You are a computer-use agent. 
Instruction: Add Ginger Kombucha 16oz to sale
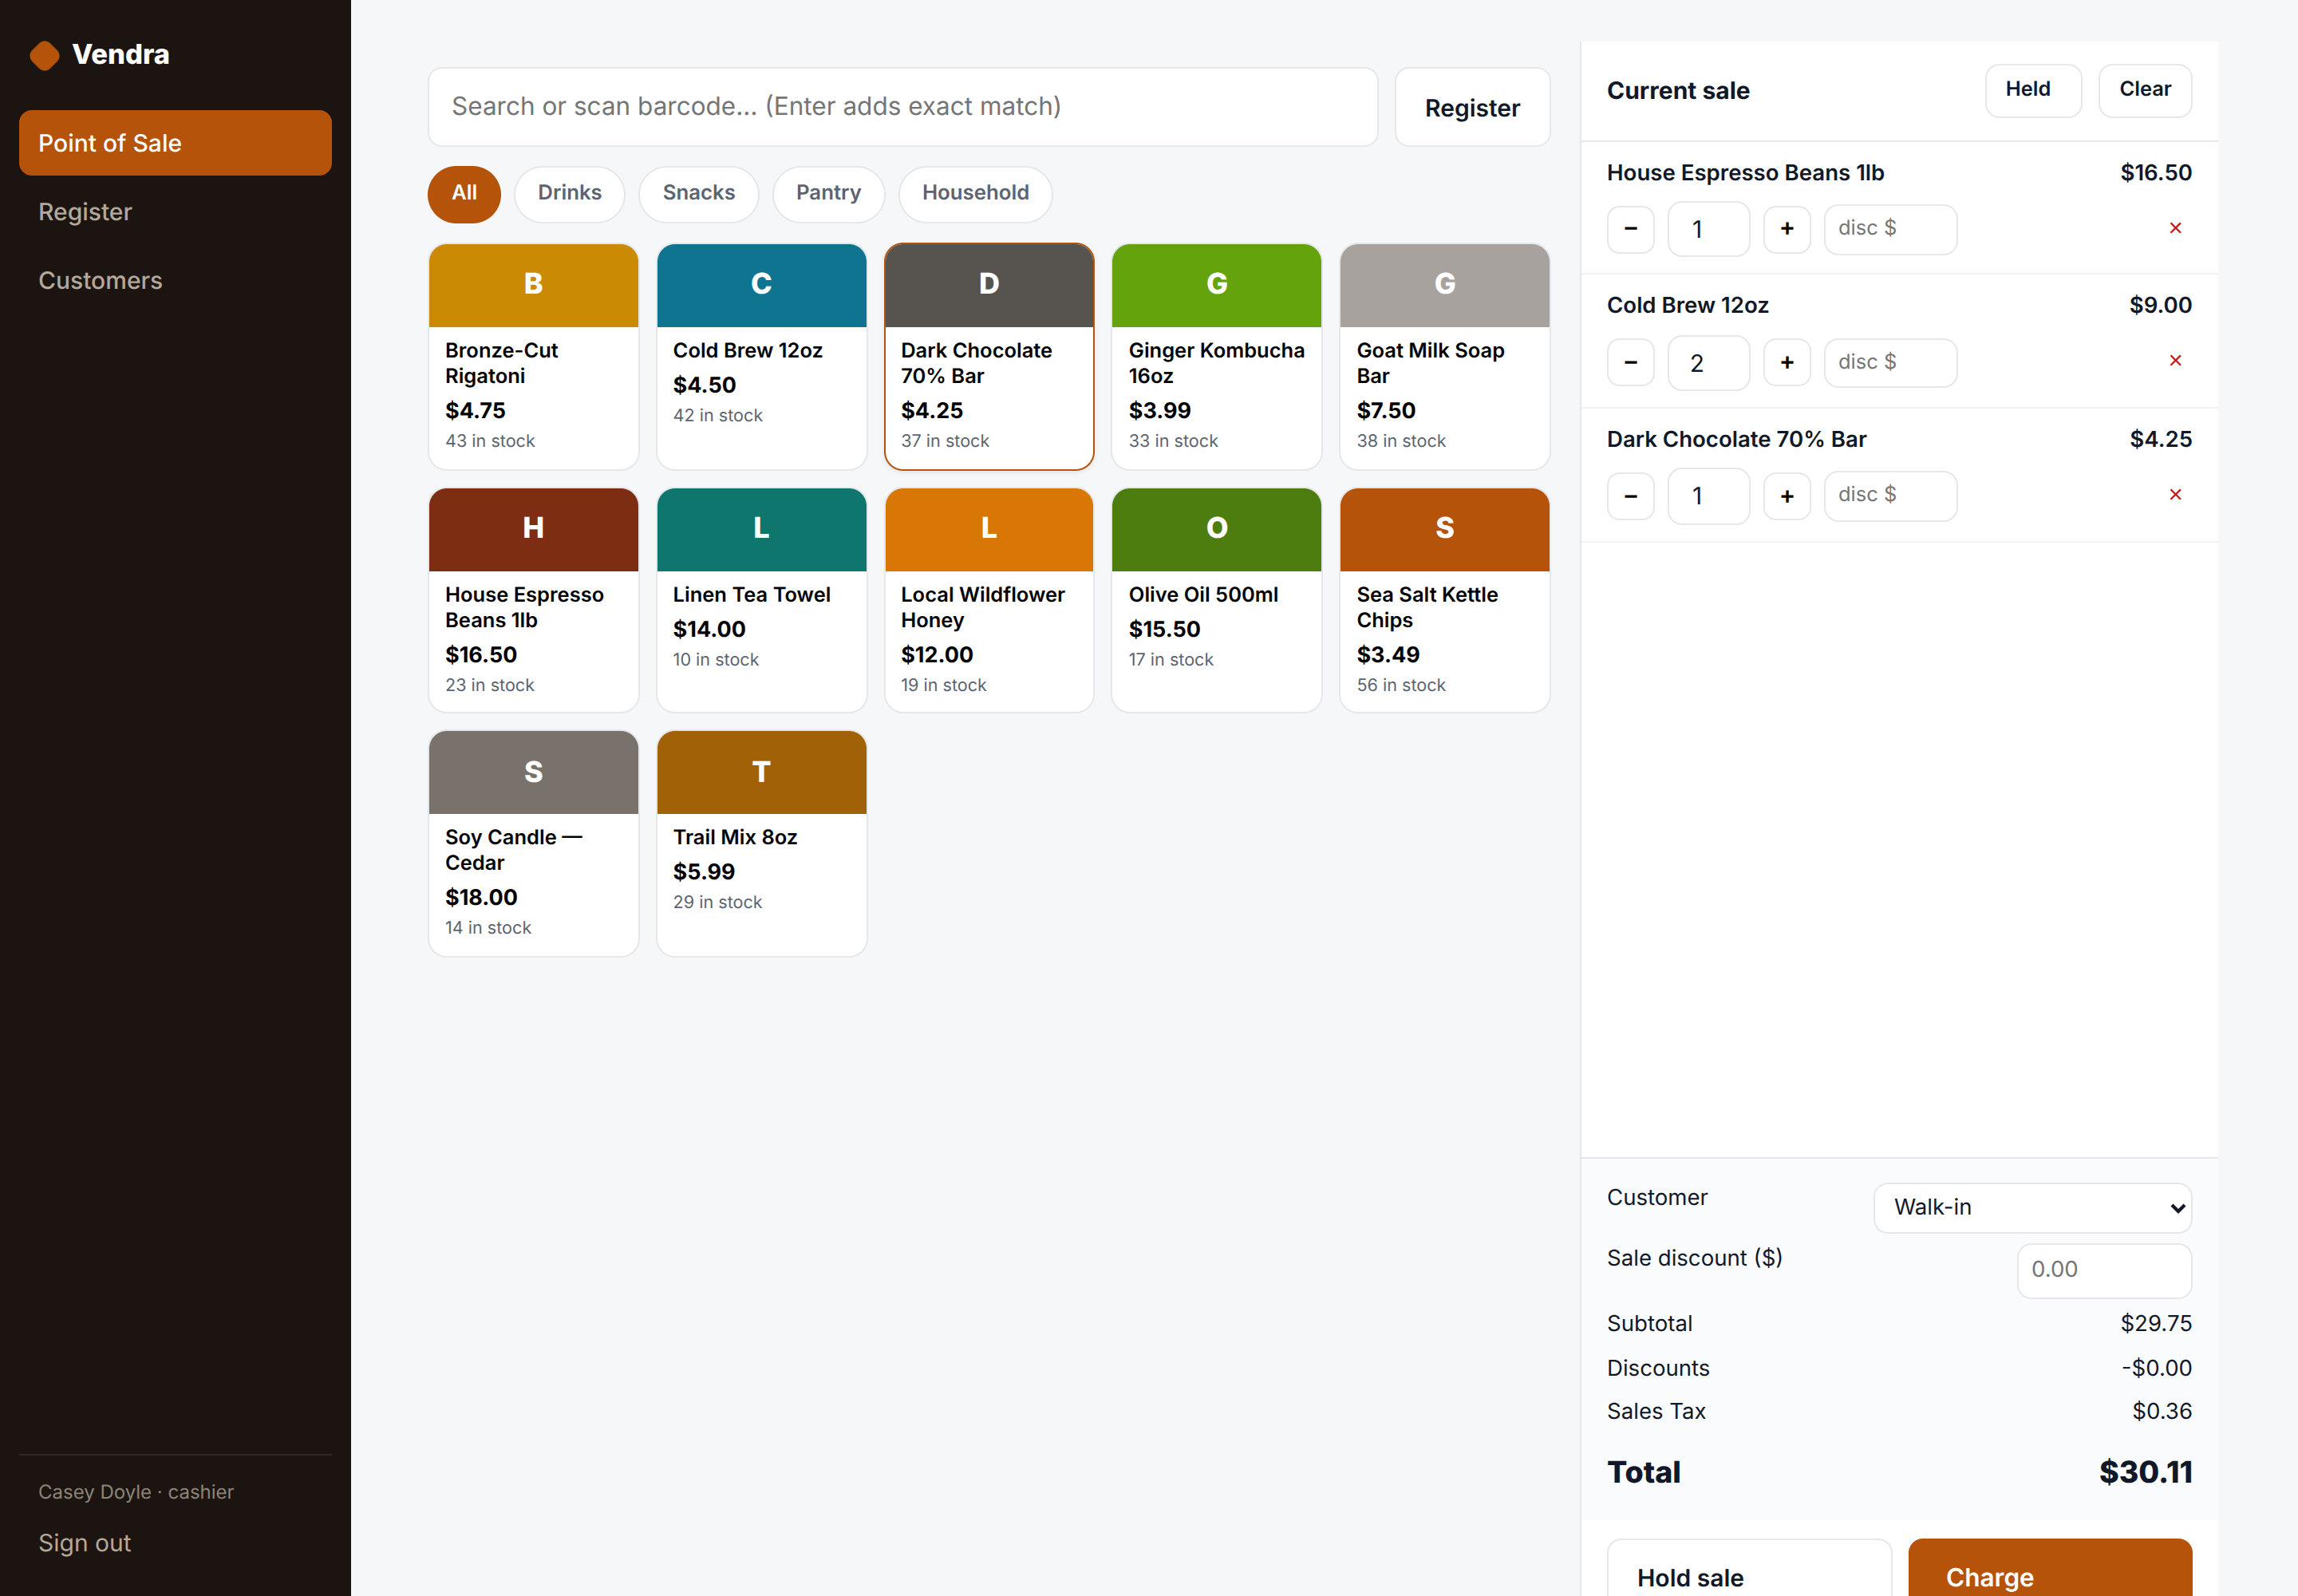click(1216, 356)
